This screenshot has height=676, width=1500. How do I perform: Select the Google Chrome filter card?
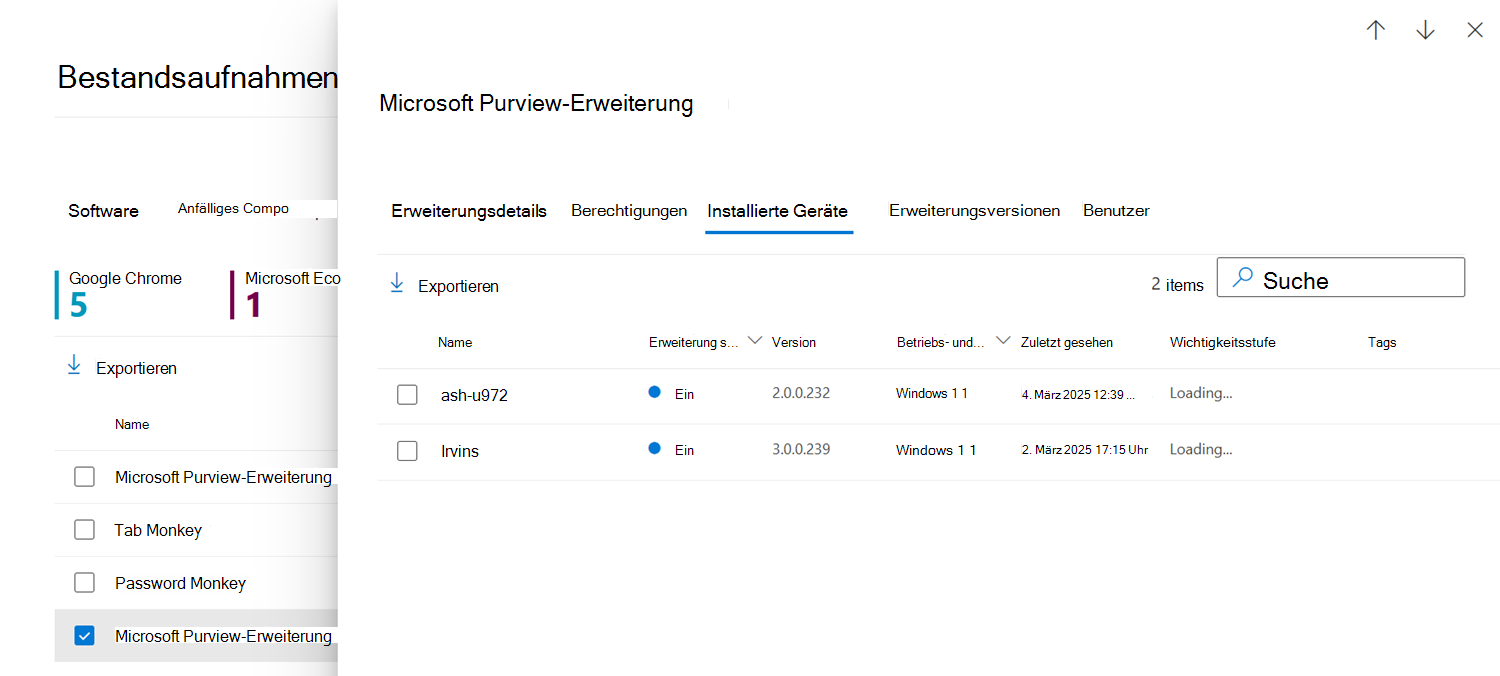120,294
